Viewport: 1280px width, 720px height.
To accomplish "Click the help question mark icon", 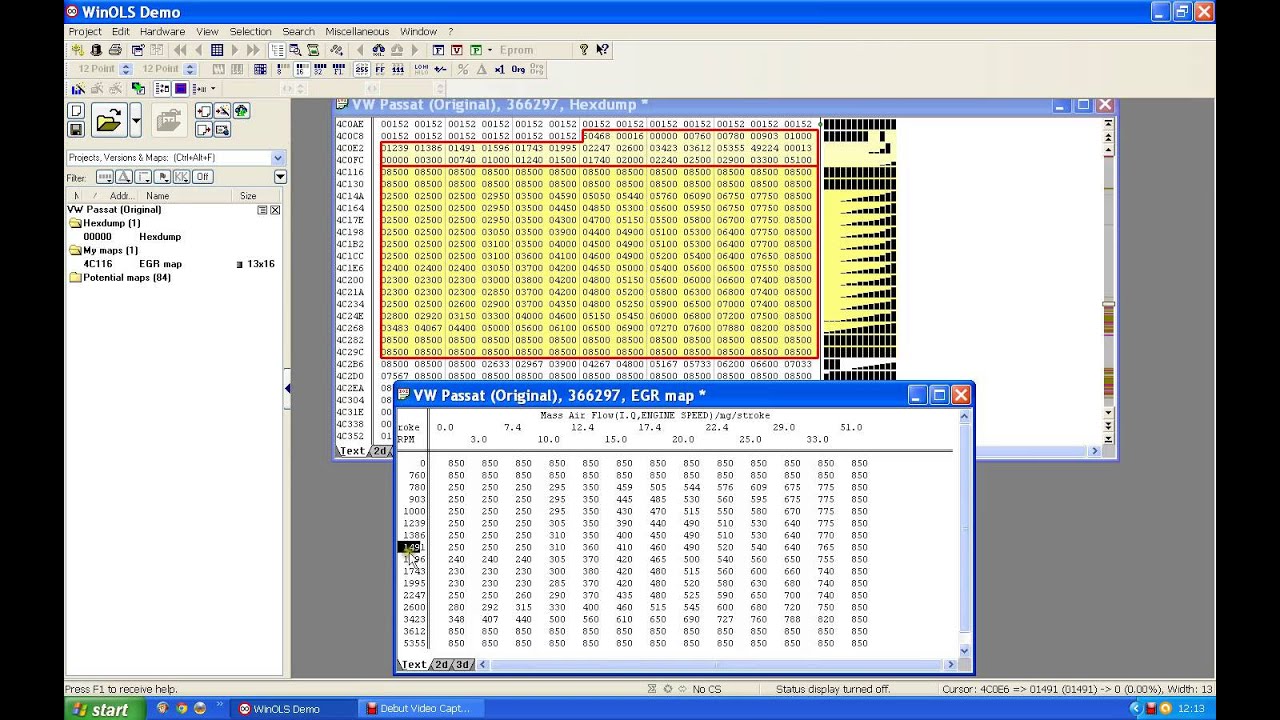I will [x=584, y=49].
